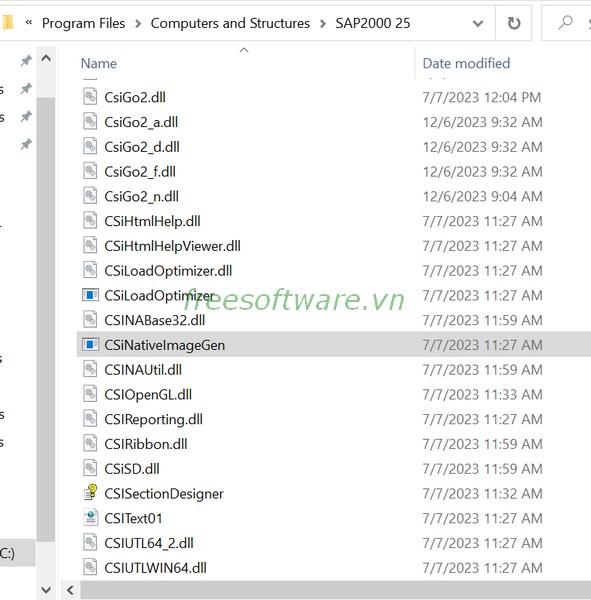The width and height of the screenshot is (591, 600).
Task: Select the file name CSIUTL64_2.dll
Action: coord(149,543)
